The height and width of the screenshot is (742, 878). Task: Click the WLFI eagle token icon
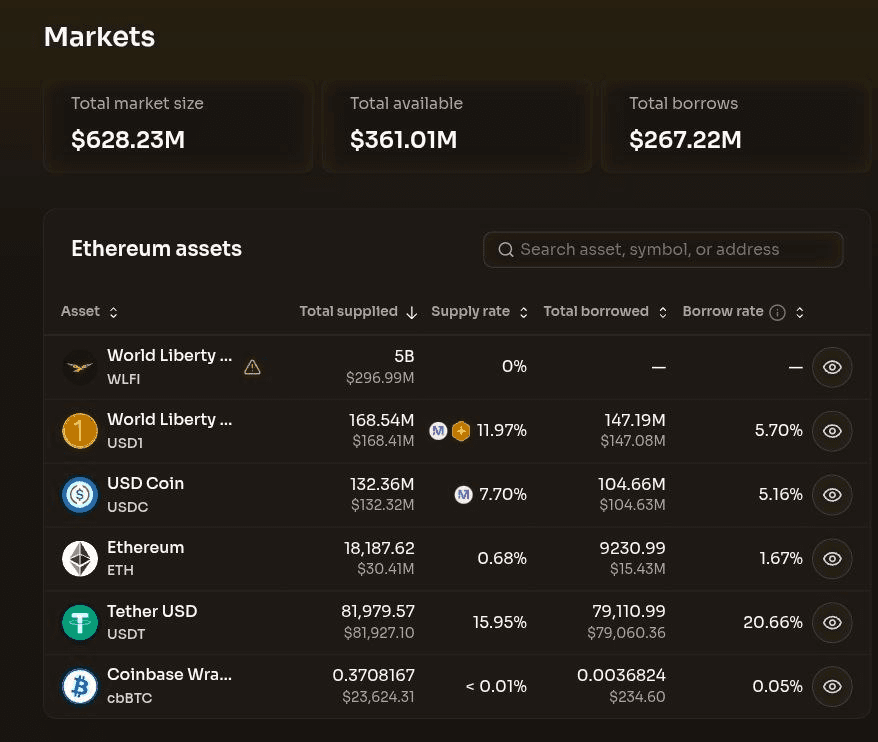[x=80, y=367]
